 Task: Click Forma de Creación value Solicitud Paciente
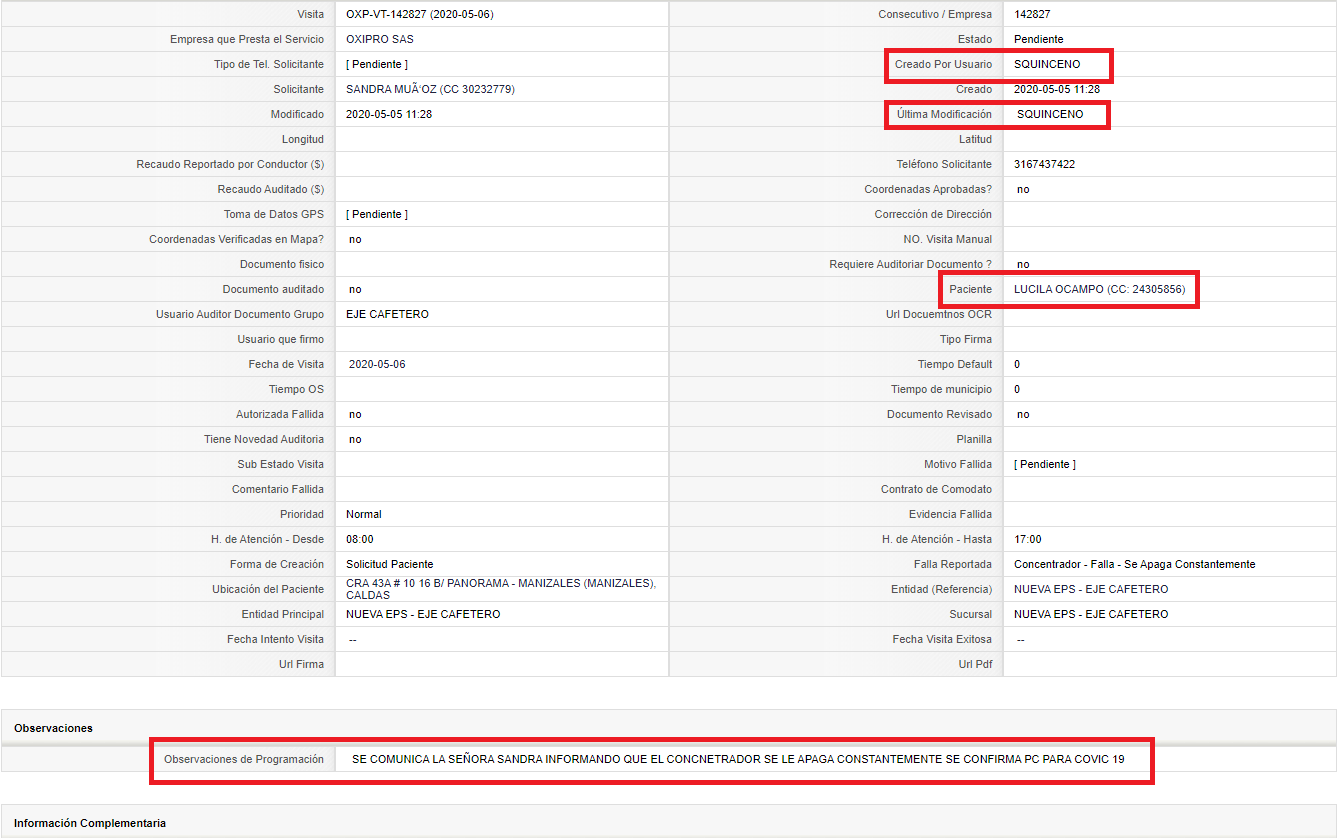tap(390, 564)
